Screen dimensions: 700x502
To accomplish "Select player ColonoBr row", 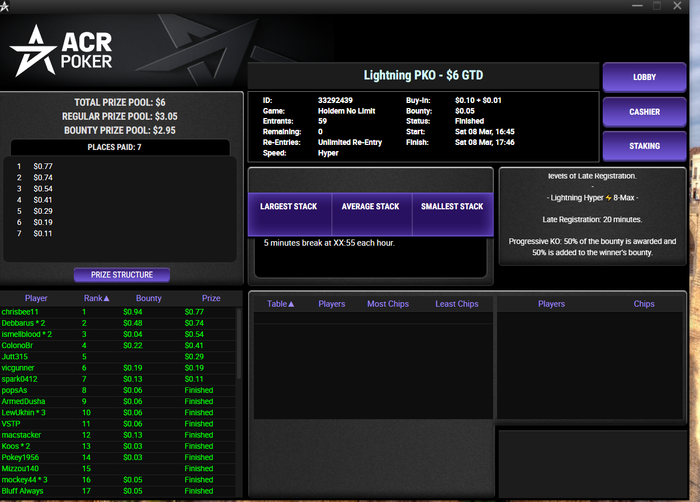I will coord(118,345).
